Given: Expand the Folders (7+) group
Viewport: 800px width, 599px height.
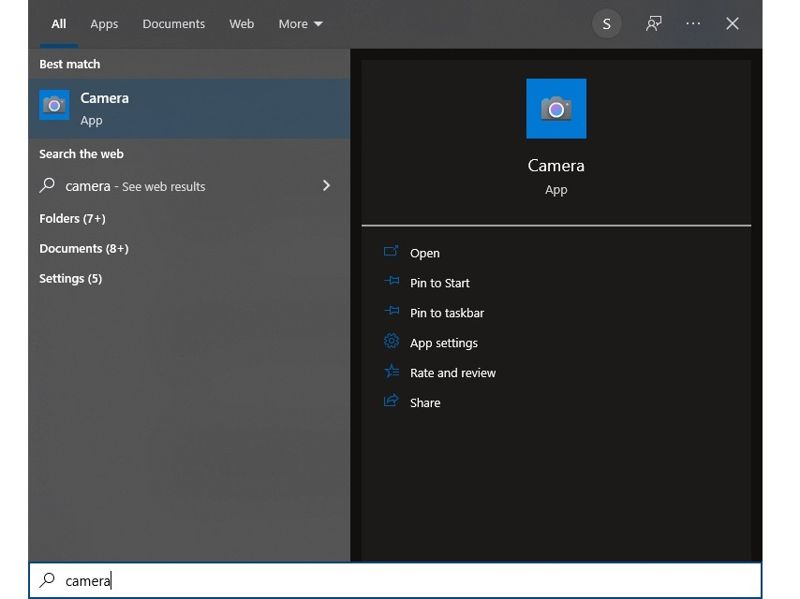Looking at the screenshot, I should pos(72,218).
